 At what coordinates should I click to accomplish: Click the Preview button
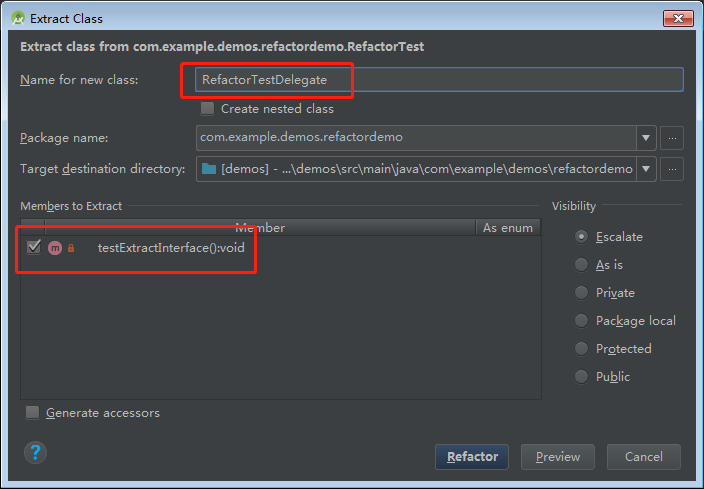point(558,457)
